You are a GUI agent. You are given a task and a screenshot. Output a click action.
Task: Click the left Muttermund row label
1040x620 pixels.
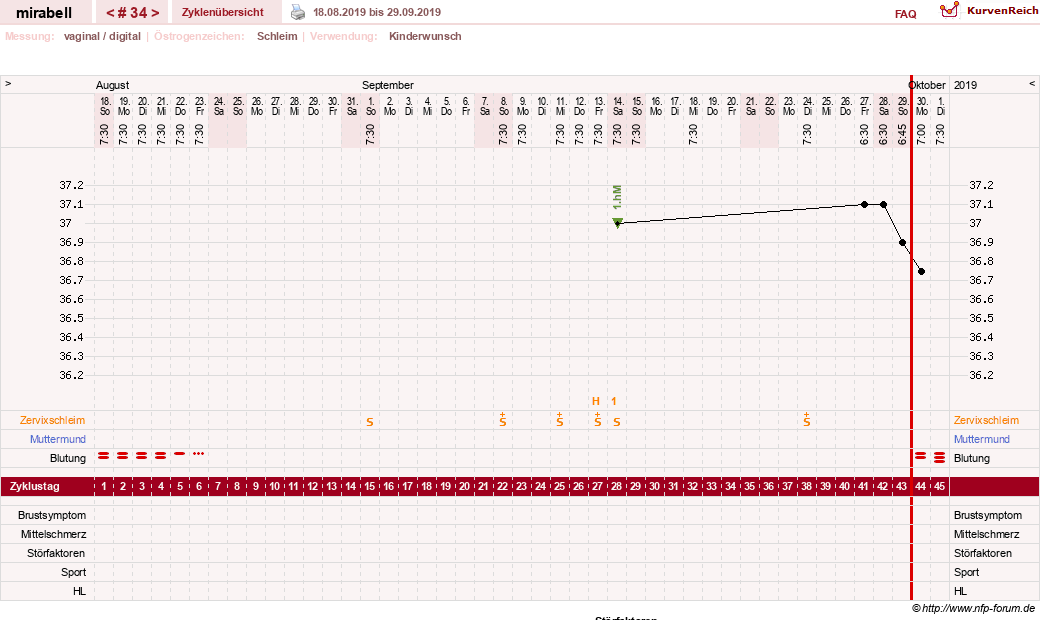click(x=58, y=439)
